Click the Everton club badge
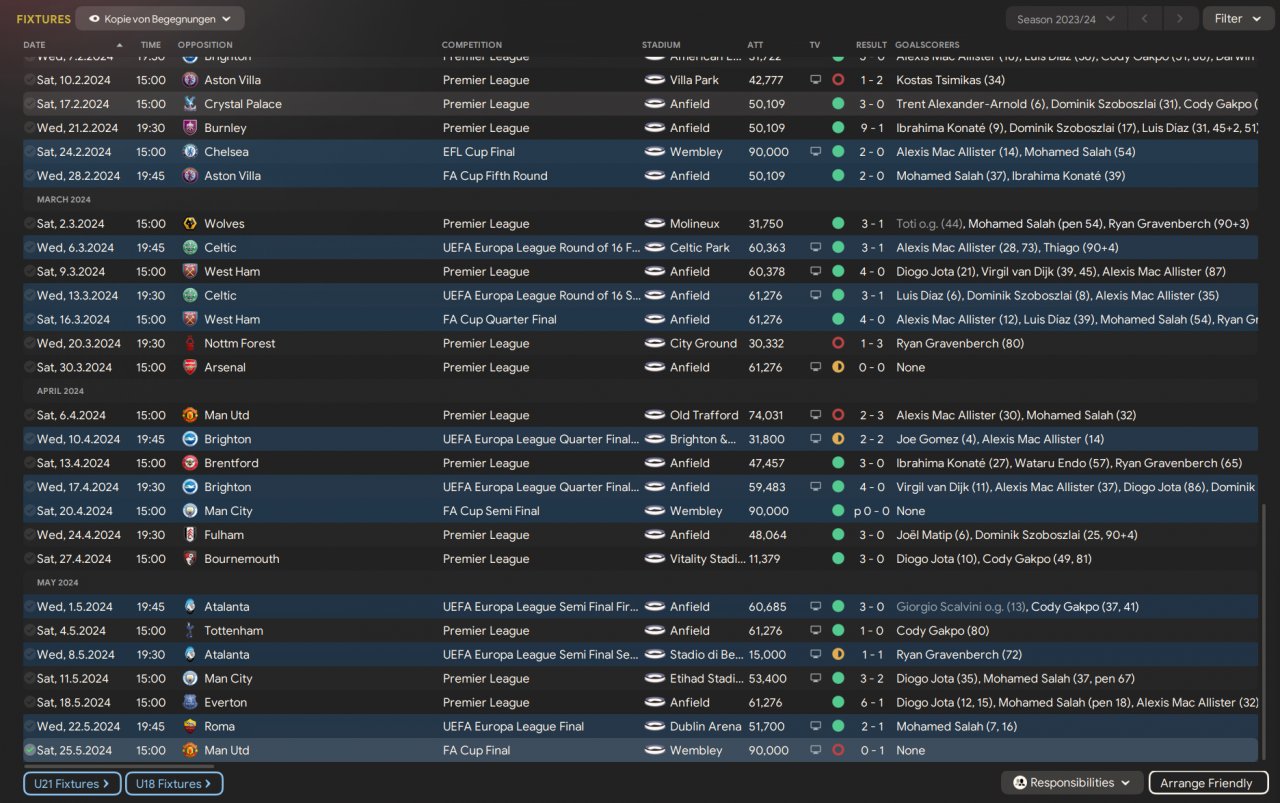The image size is (1280, 803). [x=190, y=703]
